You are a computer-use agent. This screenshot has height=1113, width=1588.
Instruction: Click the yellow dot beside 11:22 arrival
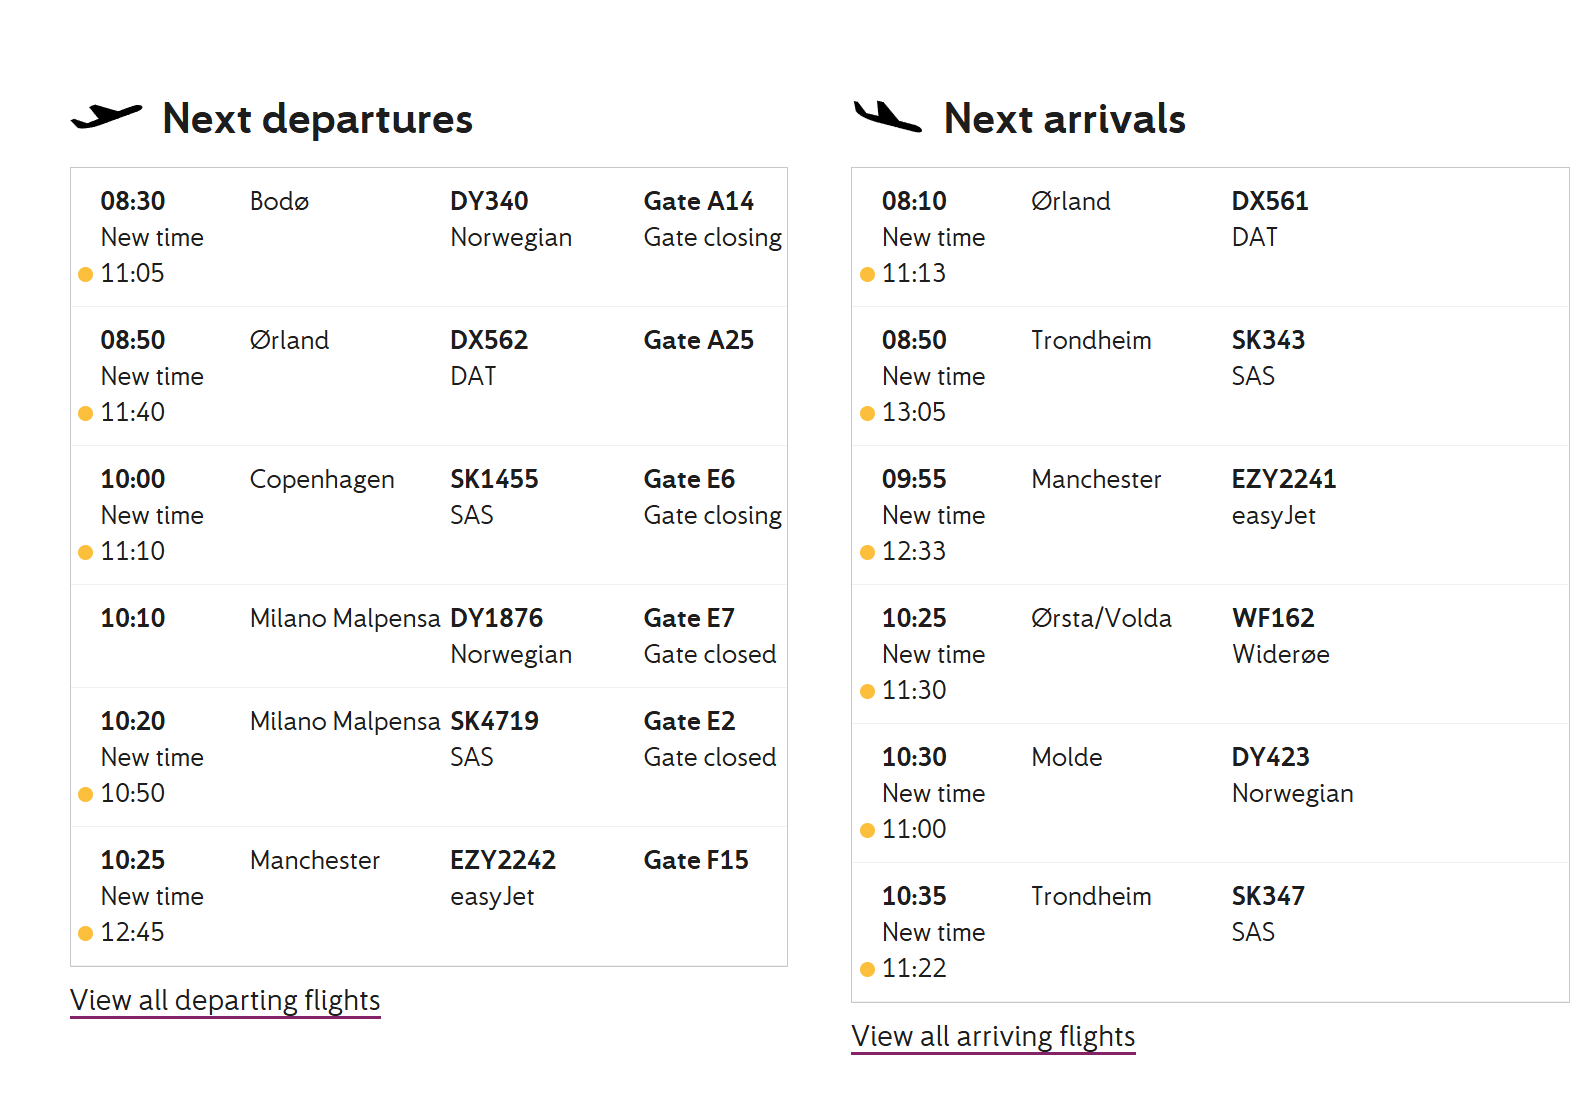click(x=867, y=969)
